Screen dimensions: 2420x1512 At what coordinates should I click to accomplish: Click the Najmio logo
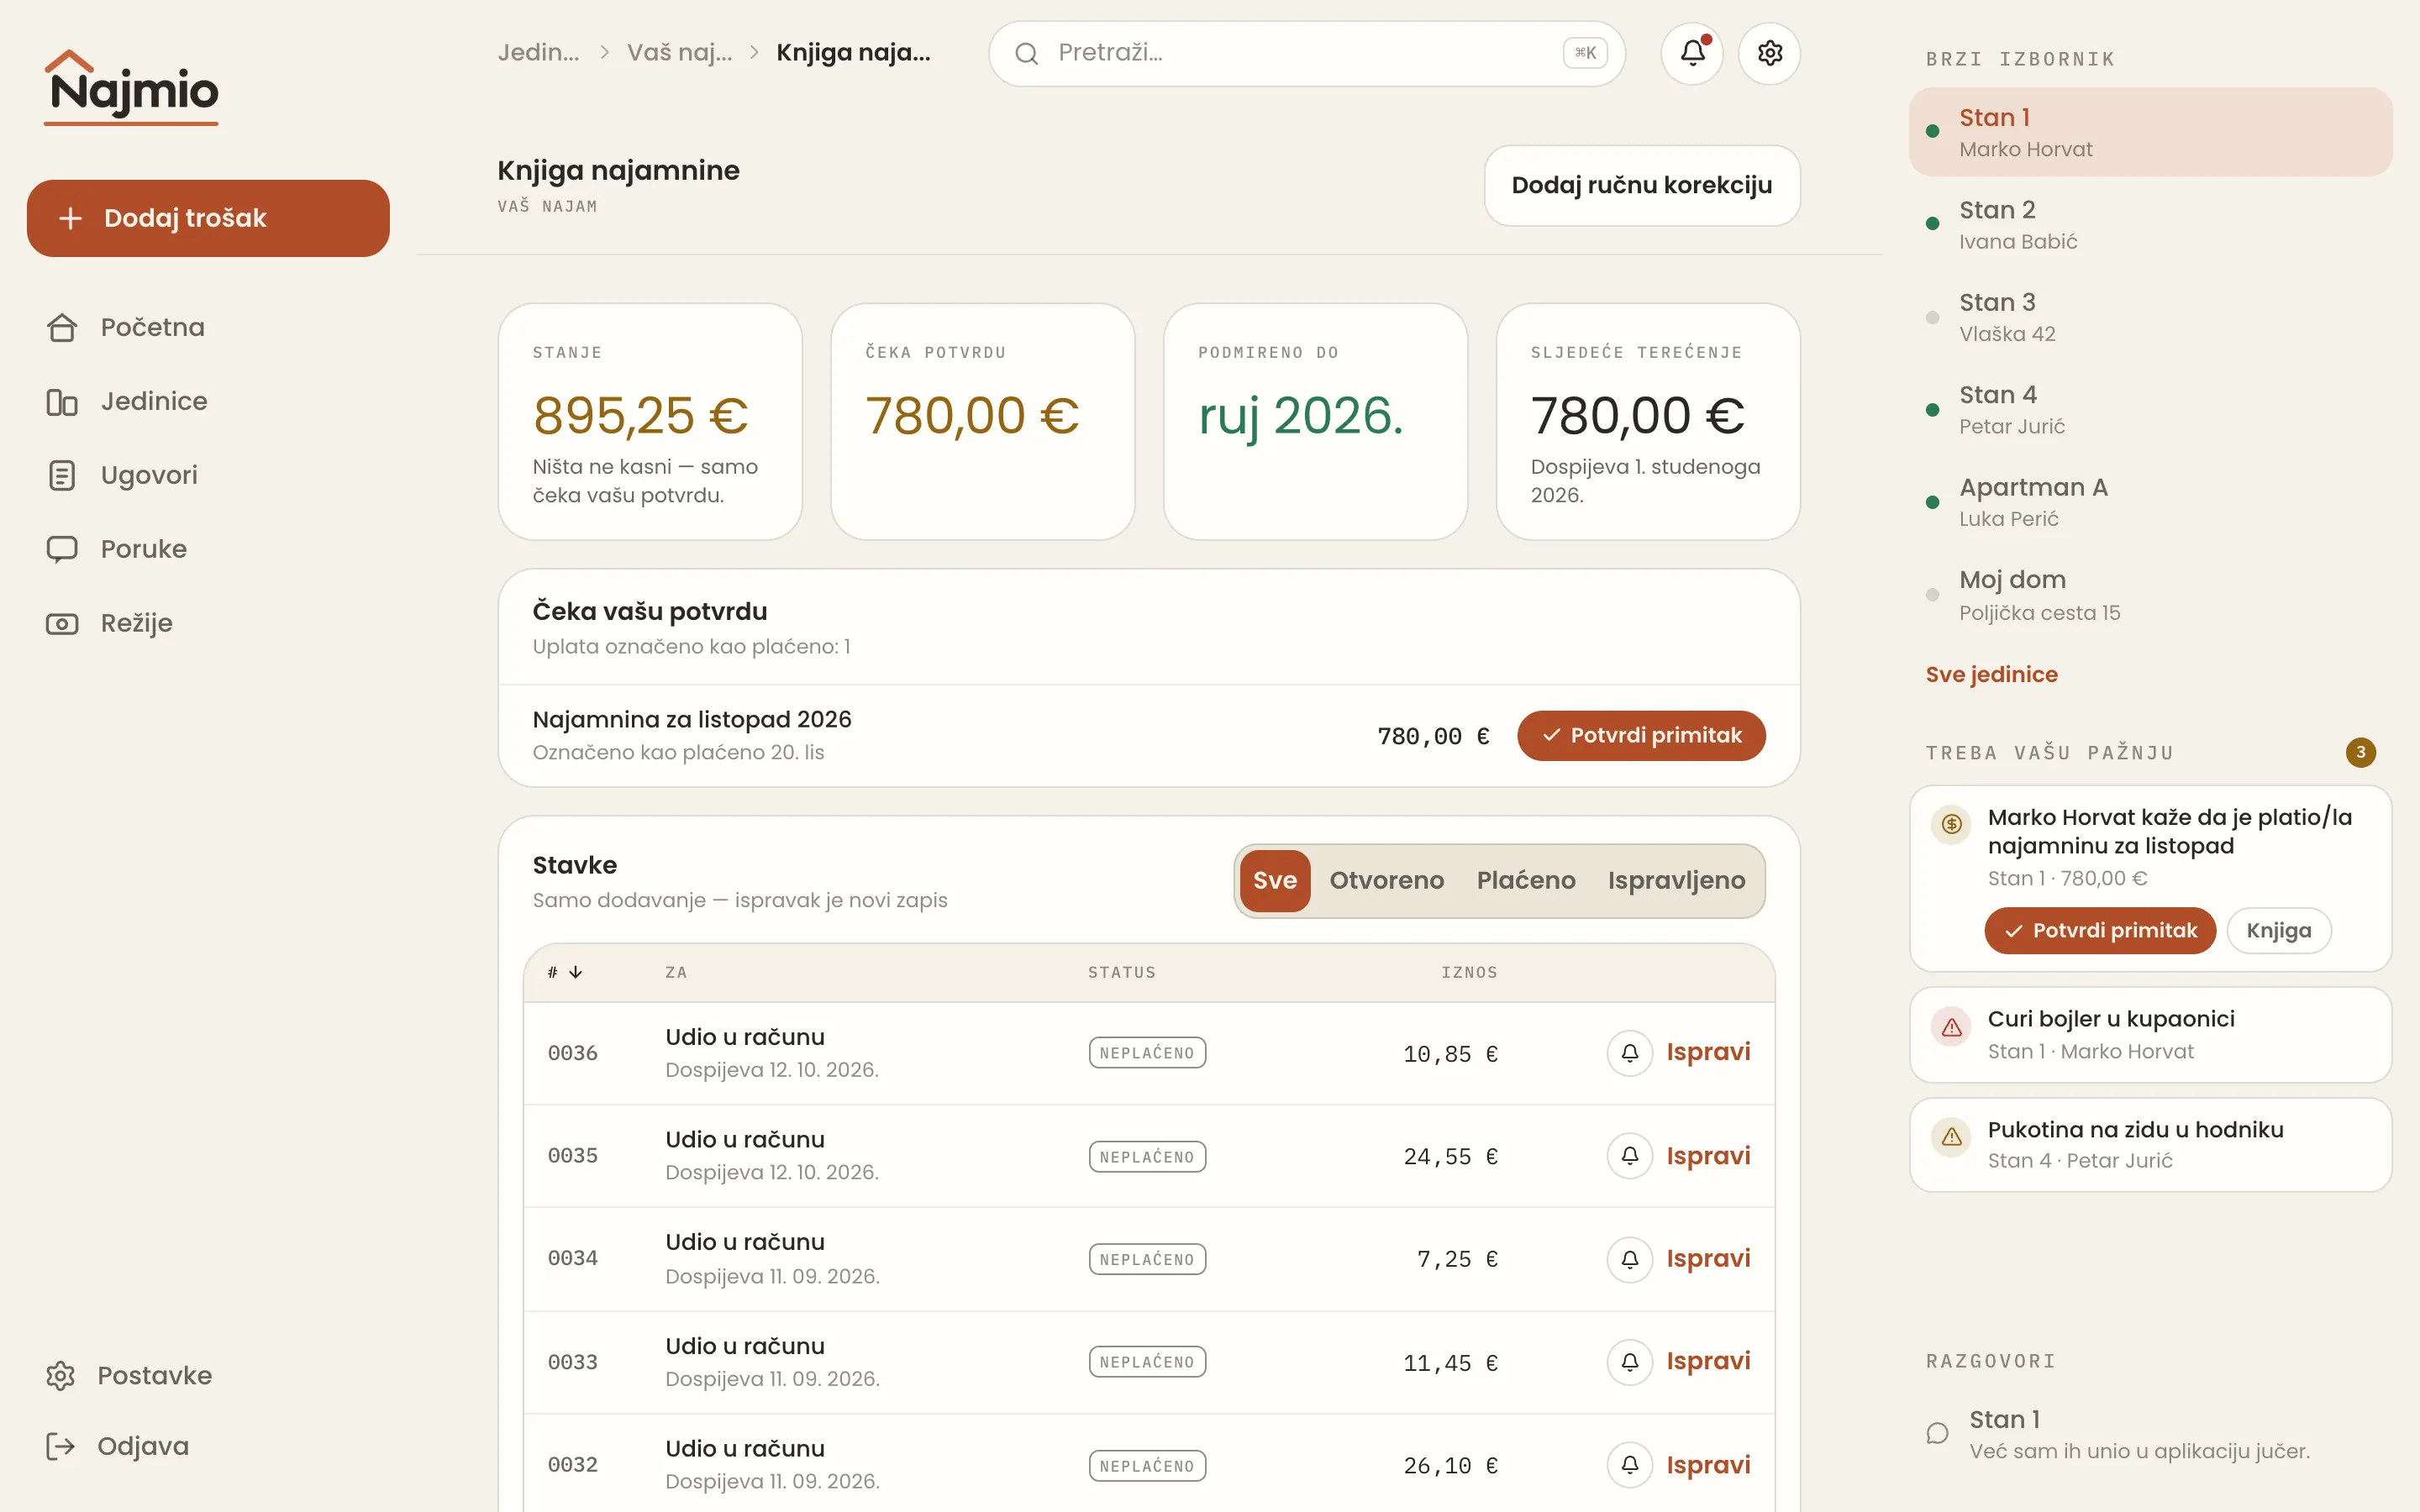[x=131, y=88]
